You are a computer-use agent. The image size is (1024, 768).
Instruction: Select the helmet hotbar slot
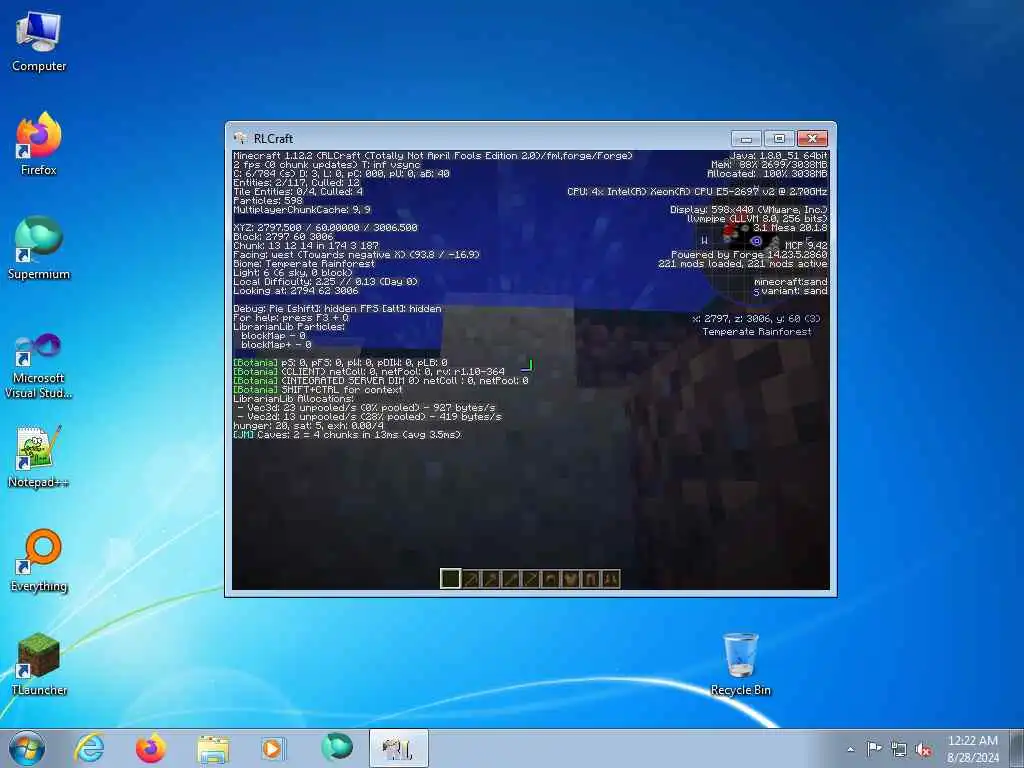click(x=551, y=579)
